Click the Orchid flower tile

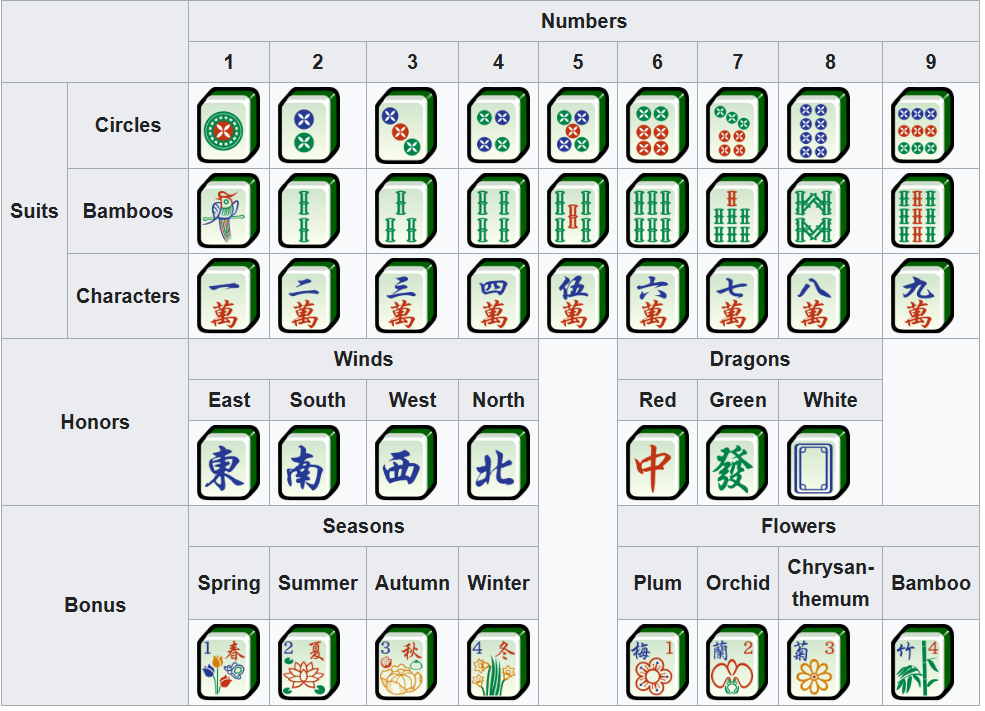click(x=737, y=662)
